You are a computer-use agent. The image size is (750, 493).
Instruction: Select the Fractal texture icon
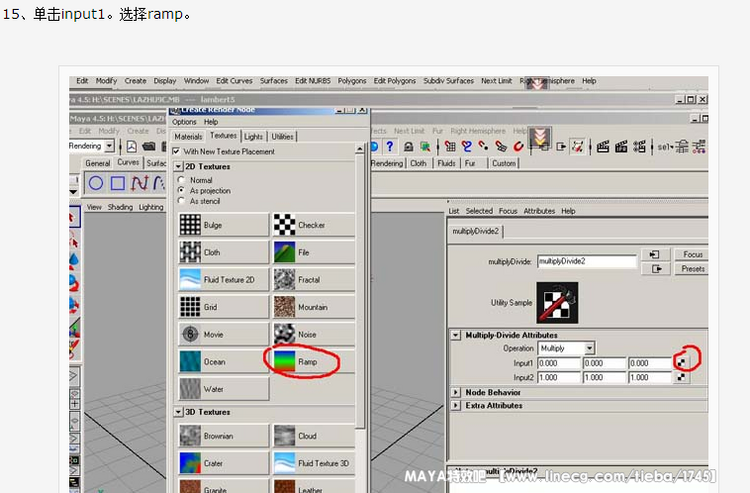click(x=283, y=280)
